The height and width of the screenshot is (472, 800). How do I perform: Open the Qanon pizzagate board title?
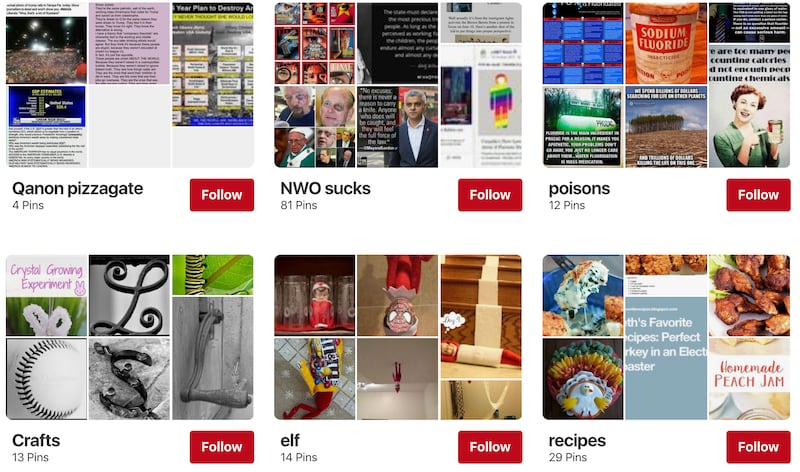coord(78,189)
